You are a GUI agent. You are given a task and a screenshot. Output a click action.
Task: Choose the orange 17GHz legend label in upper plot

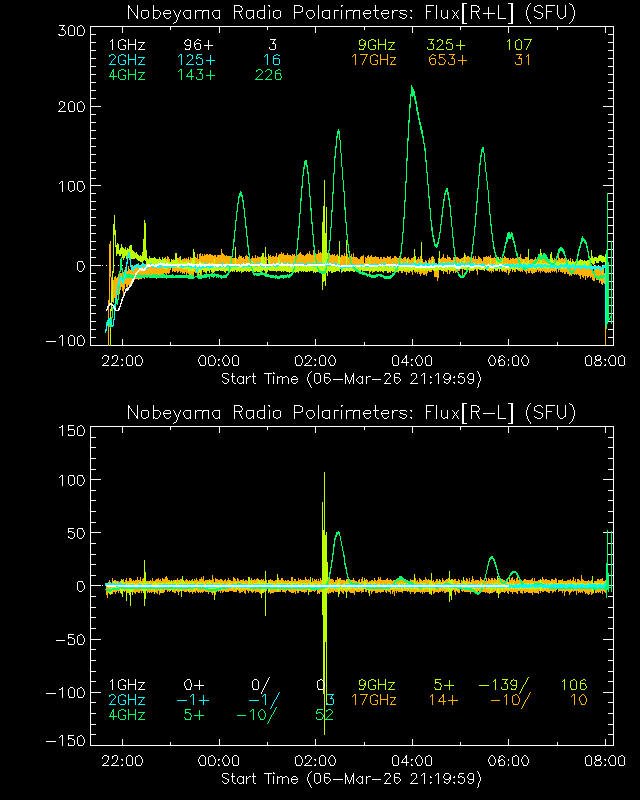373,60
